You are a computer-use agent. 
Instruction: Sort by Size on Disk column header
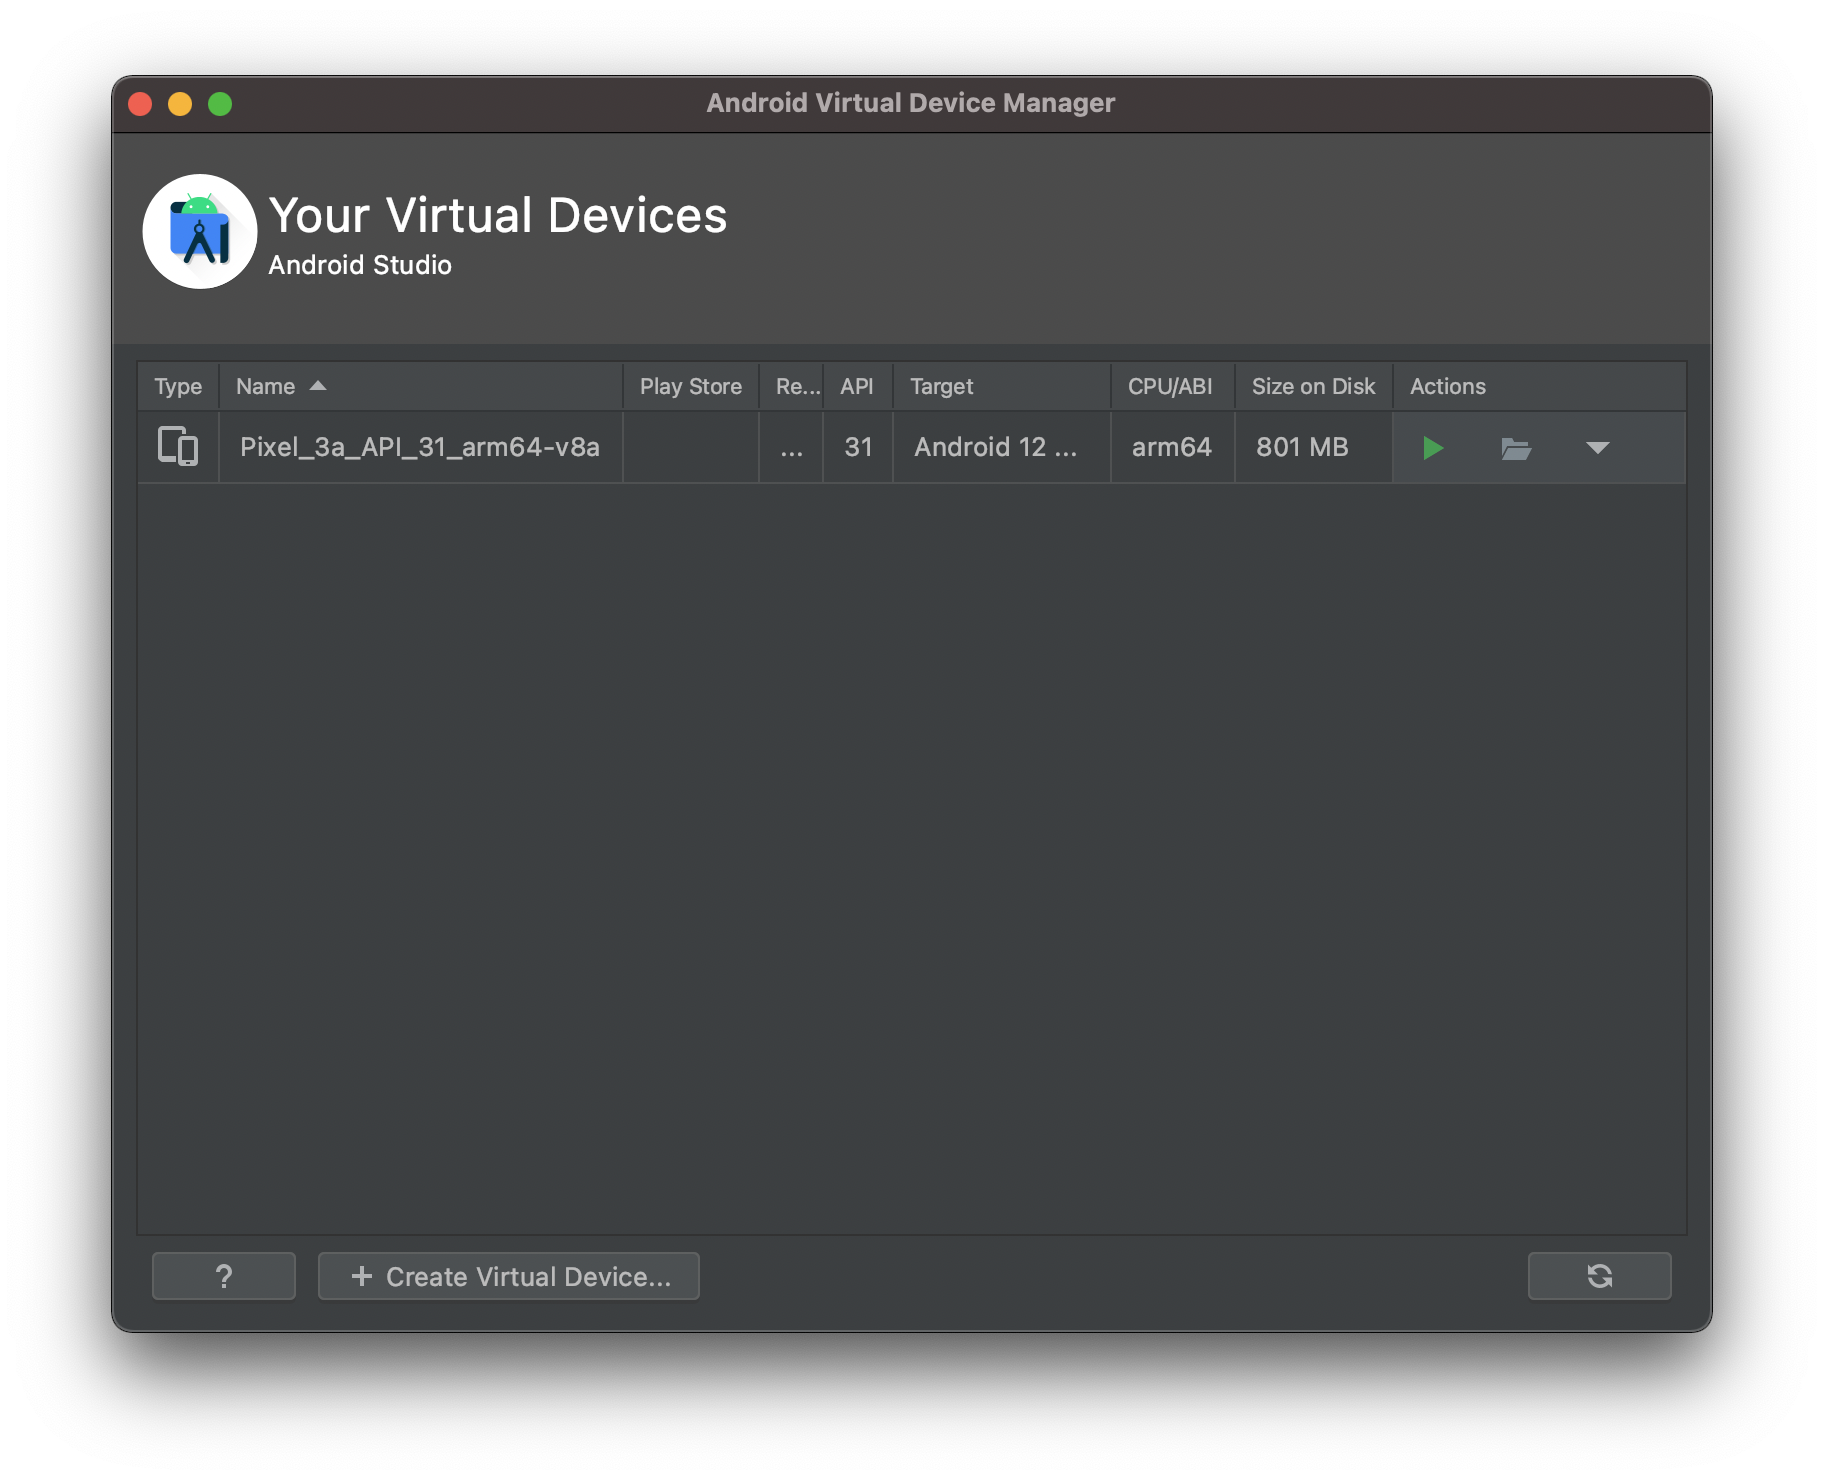tap(1314, 387)
